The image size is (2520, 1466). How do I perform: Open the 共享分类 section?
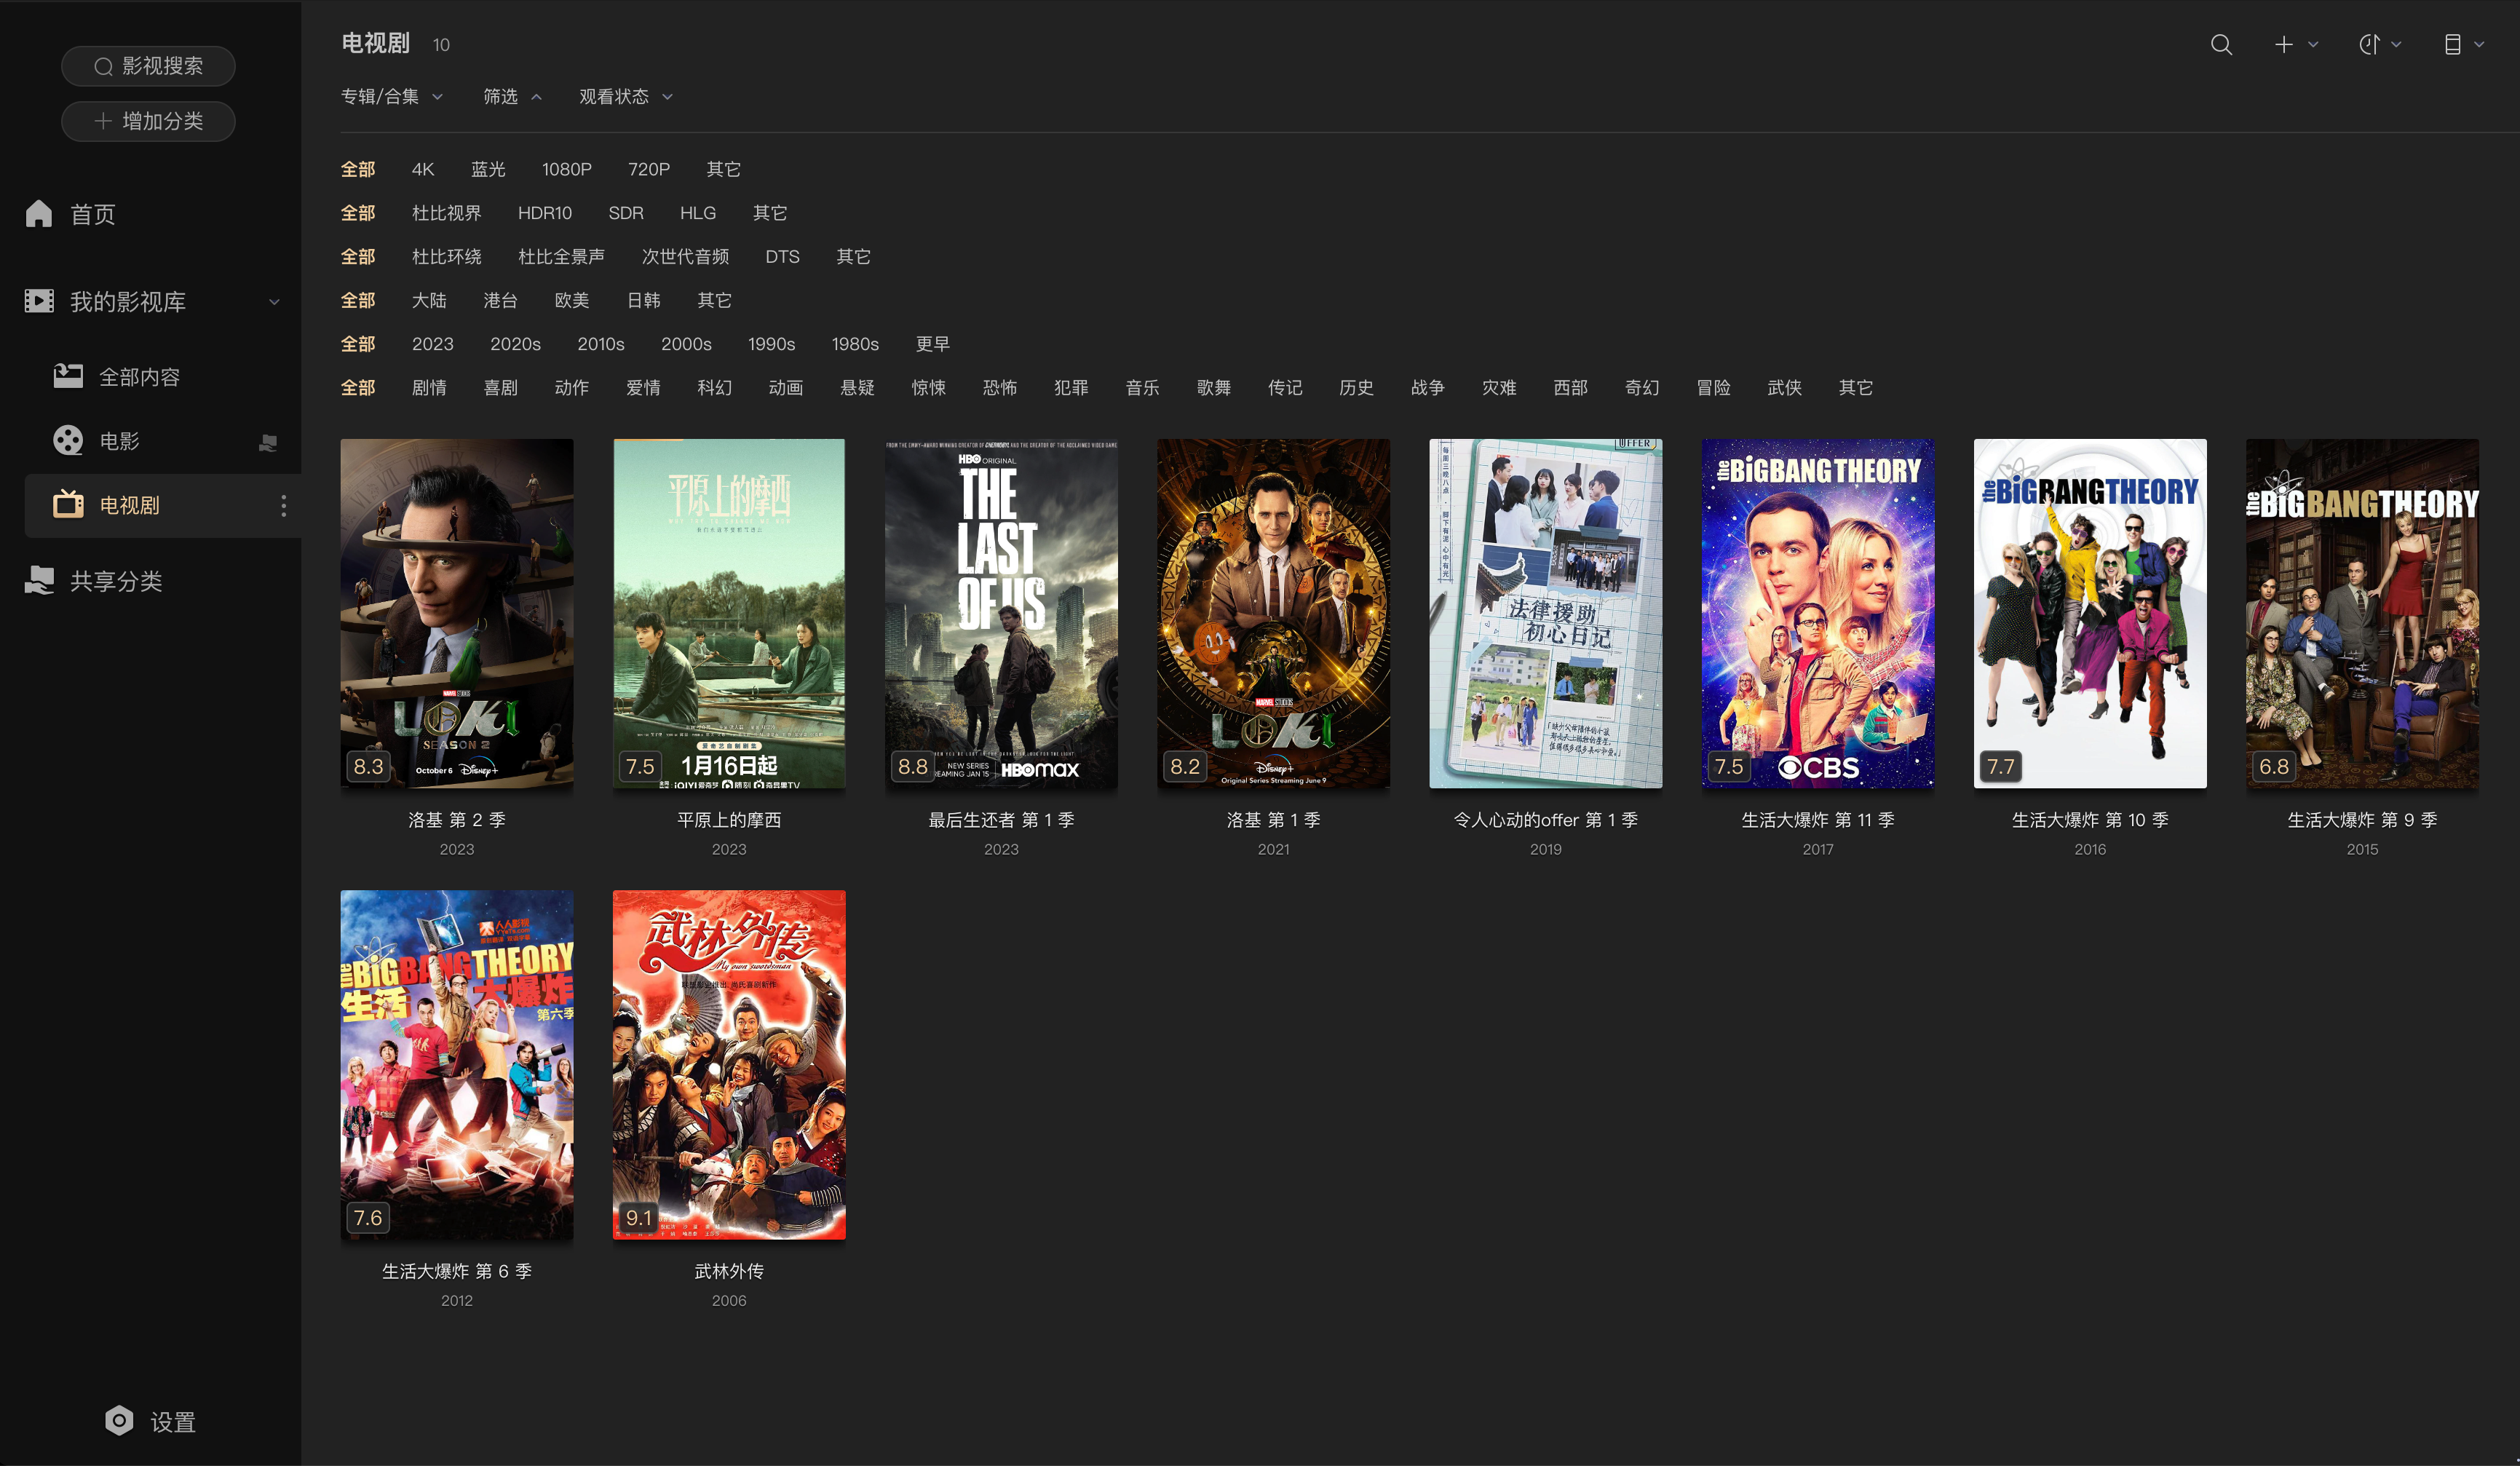pos(115,581)
